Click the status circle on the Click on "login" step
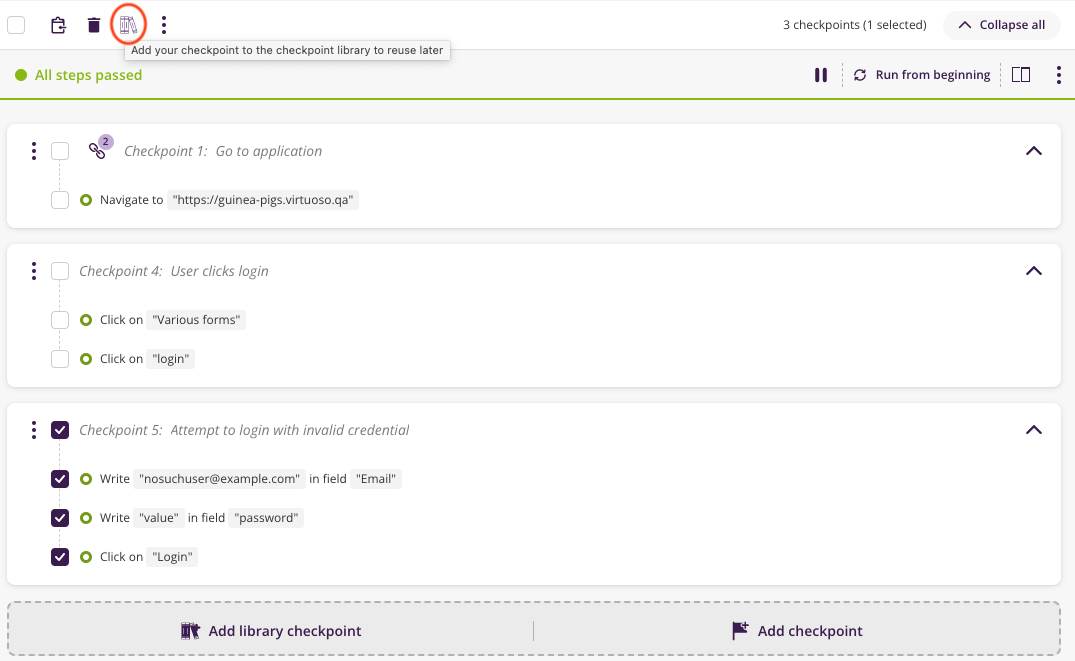The image size is (1075, 661). (86, 359)
